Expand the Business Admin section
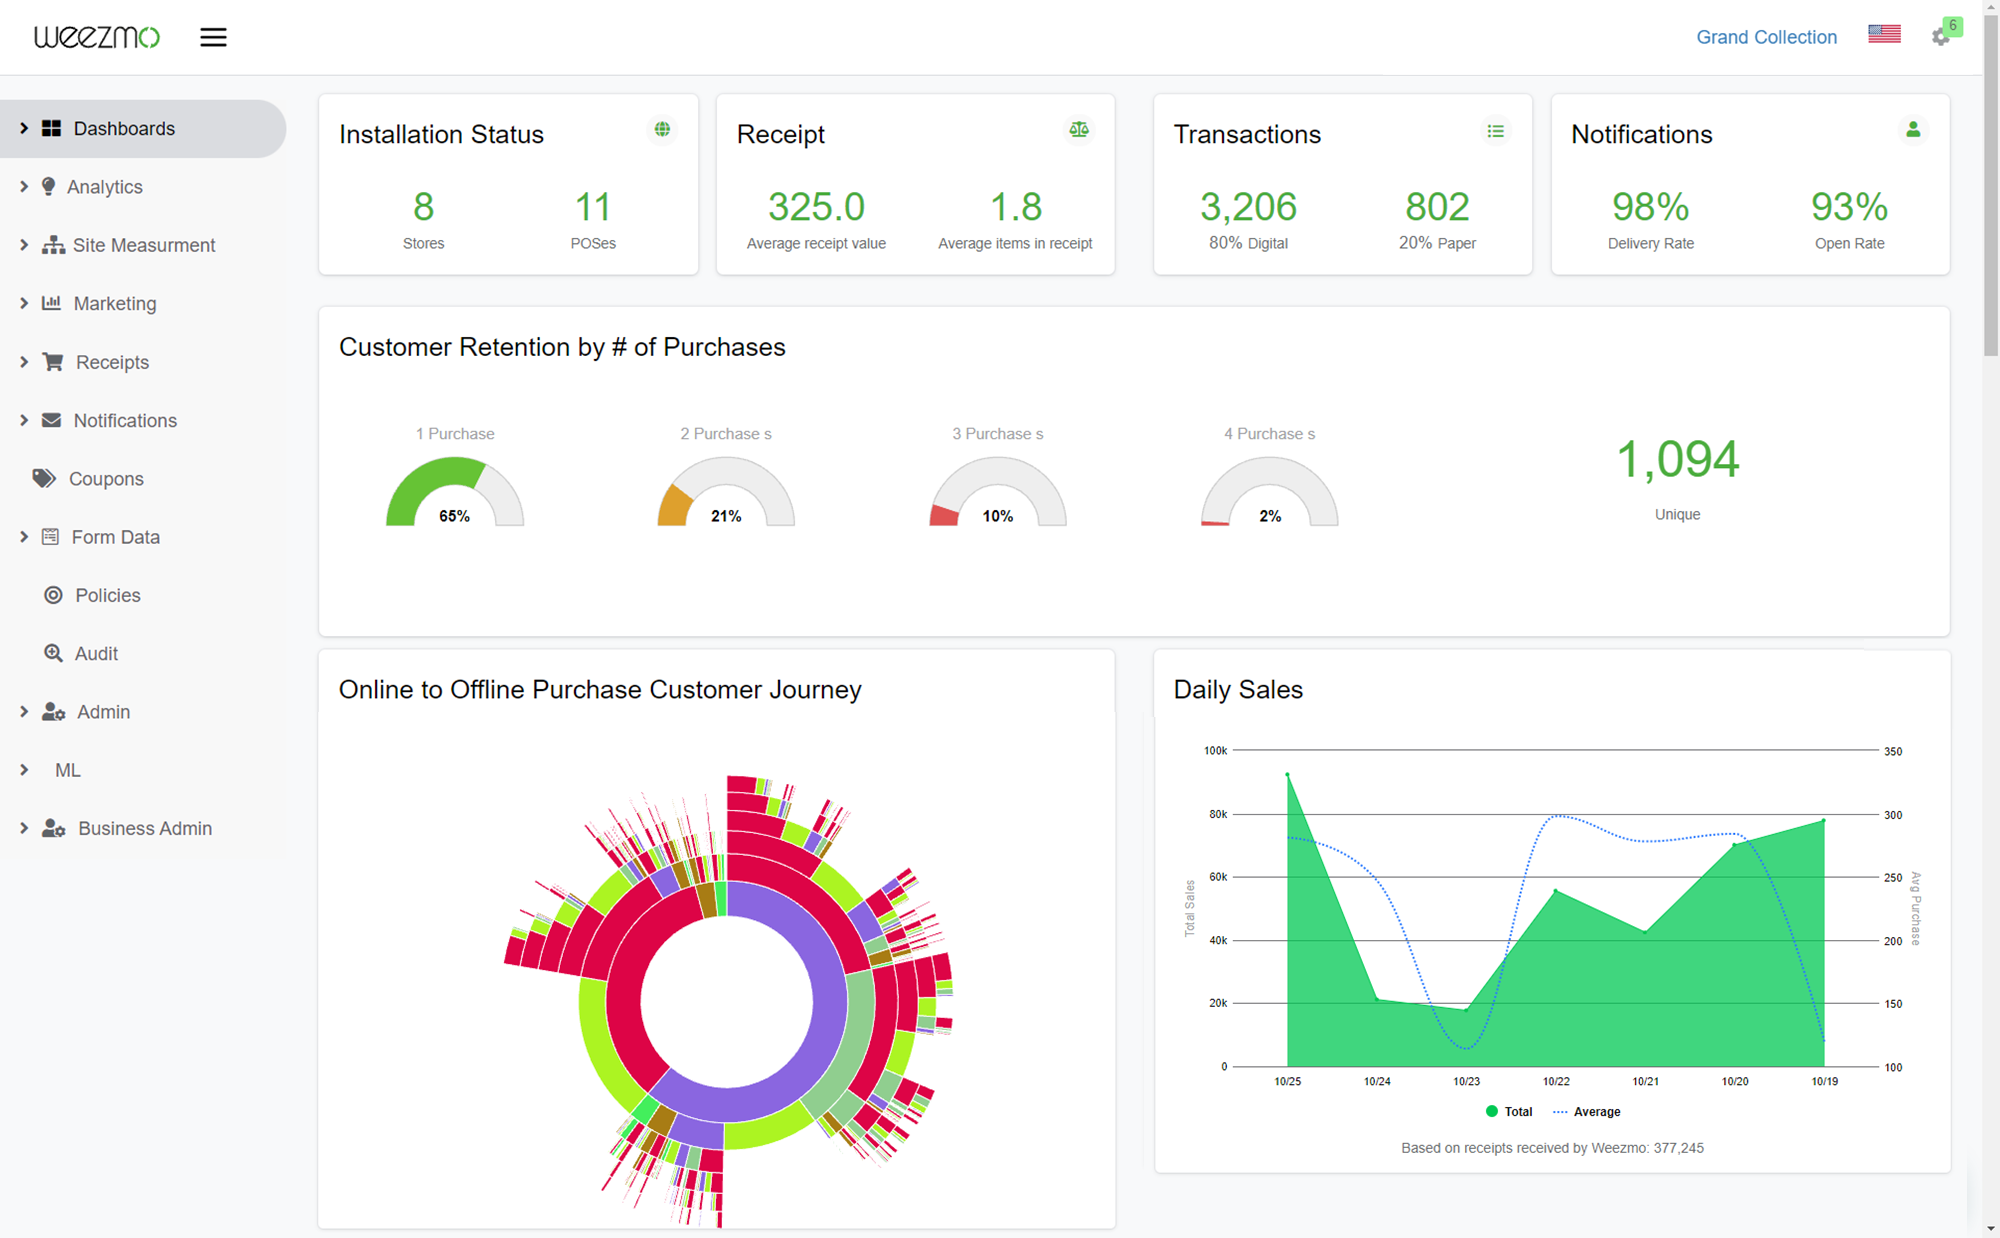 point(144,828)
